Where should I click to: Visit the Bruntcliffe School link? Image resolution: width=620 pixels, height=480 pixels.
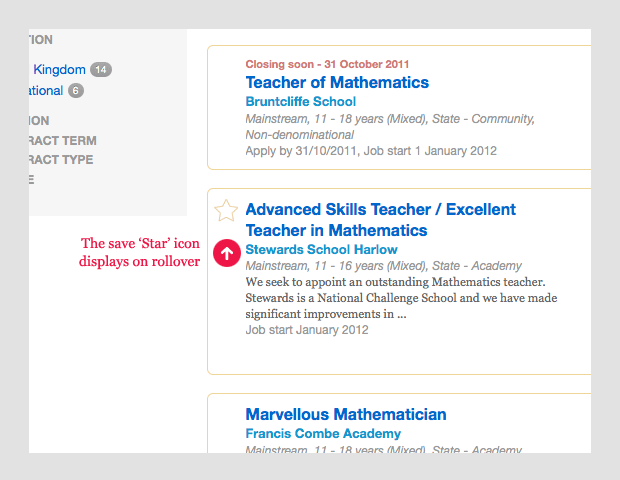pyautogui.click(x=300, y=102)
